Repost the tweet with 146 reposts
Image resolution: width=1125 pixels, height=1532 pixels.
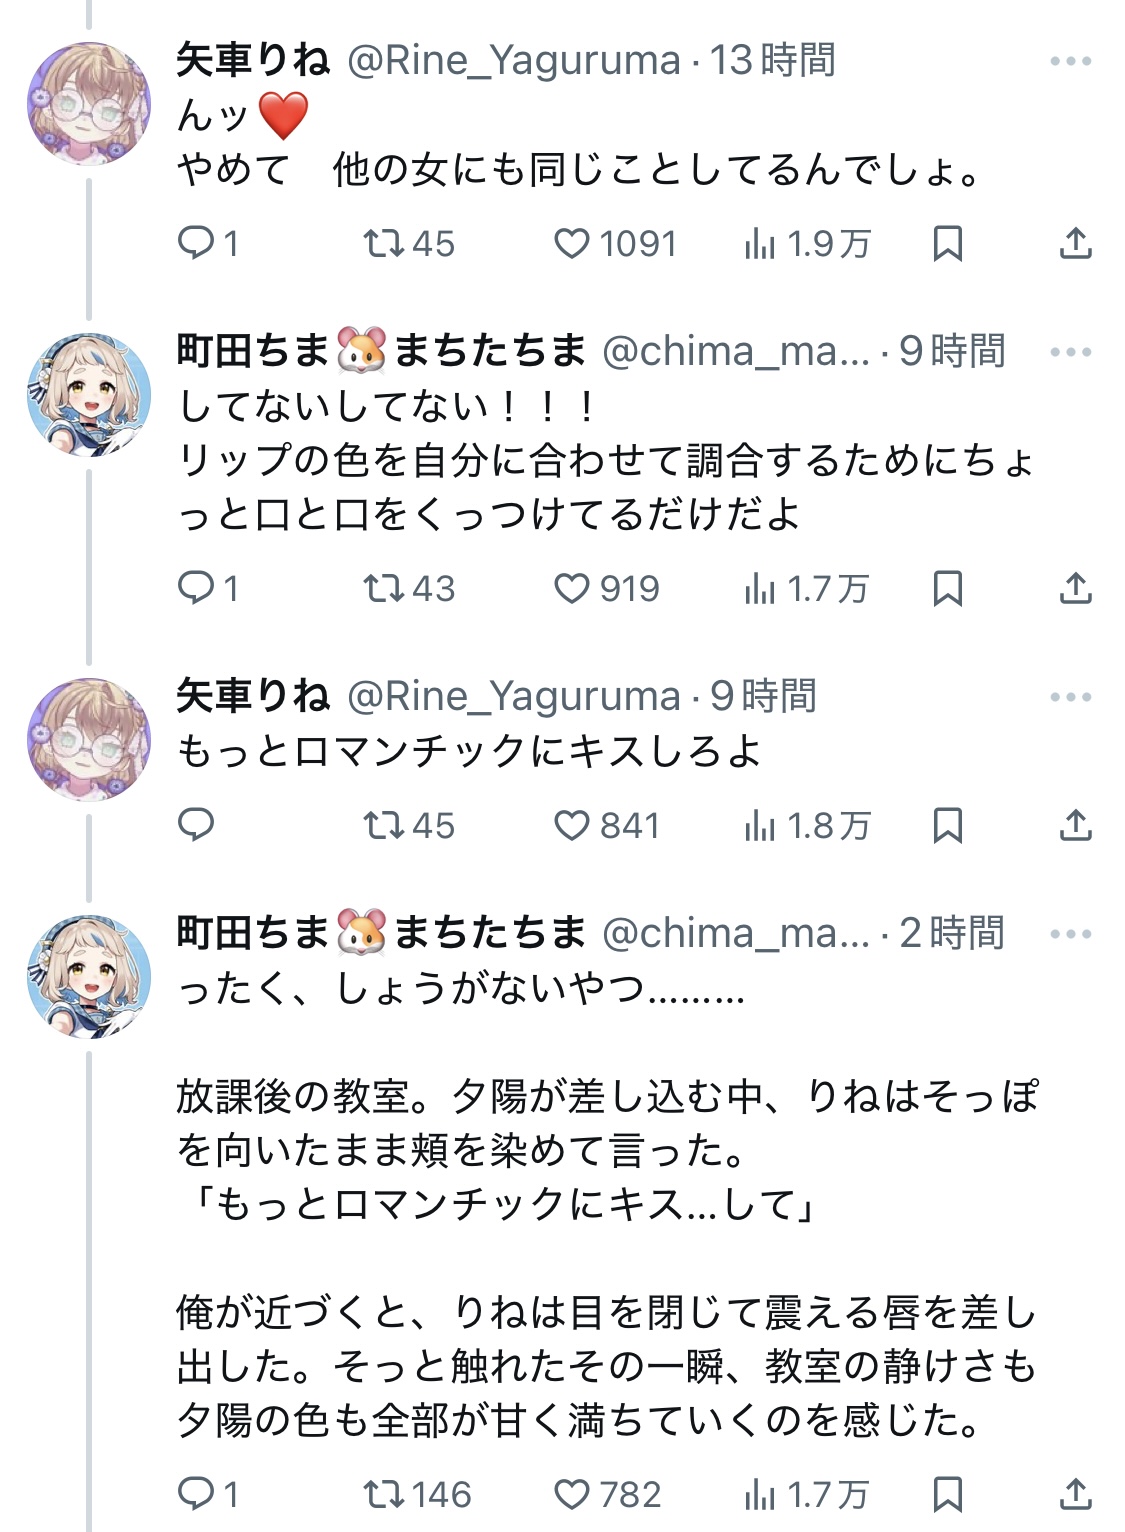point(382,1495)
